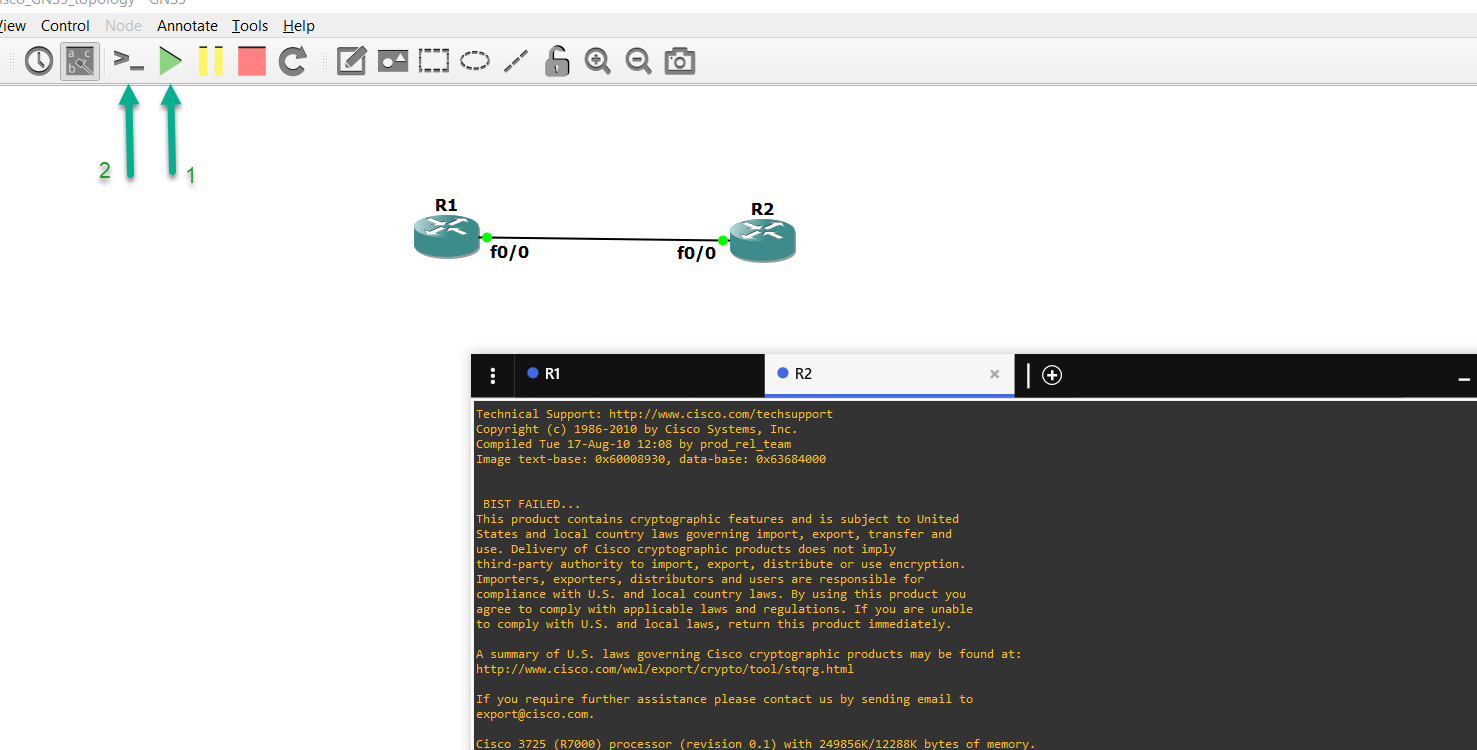Open the Help menu
Viewport: 1477px width, 750px height.
click(x=299, y=26)
